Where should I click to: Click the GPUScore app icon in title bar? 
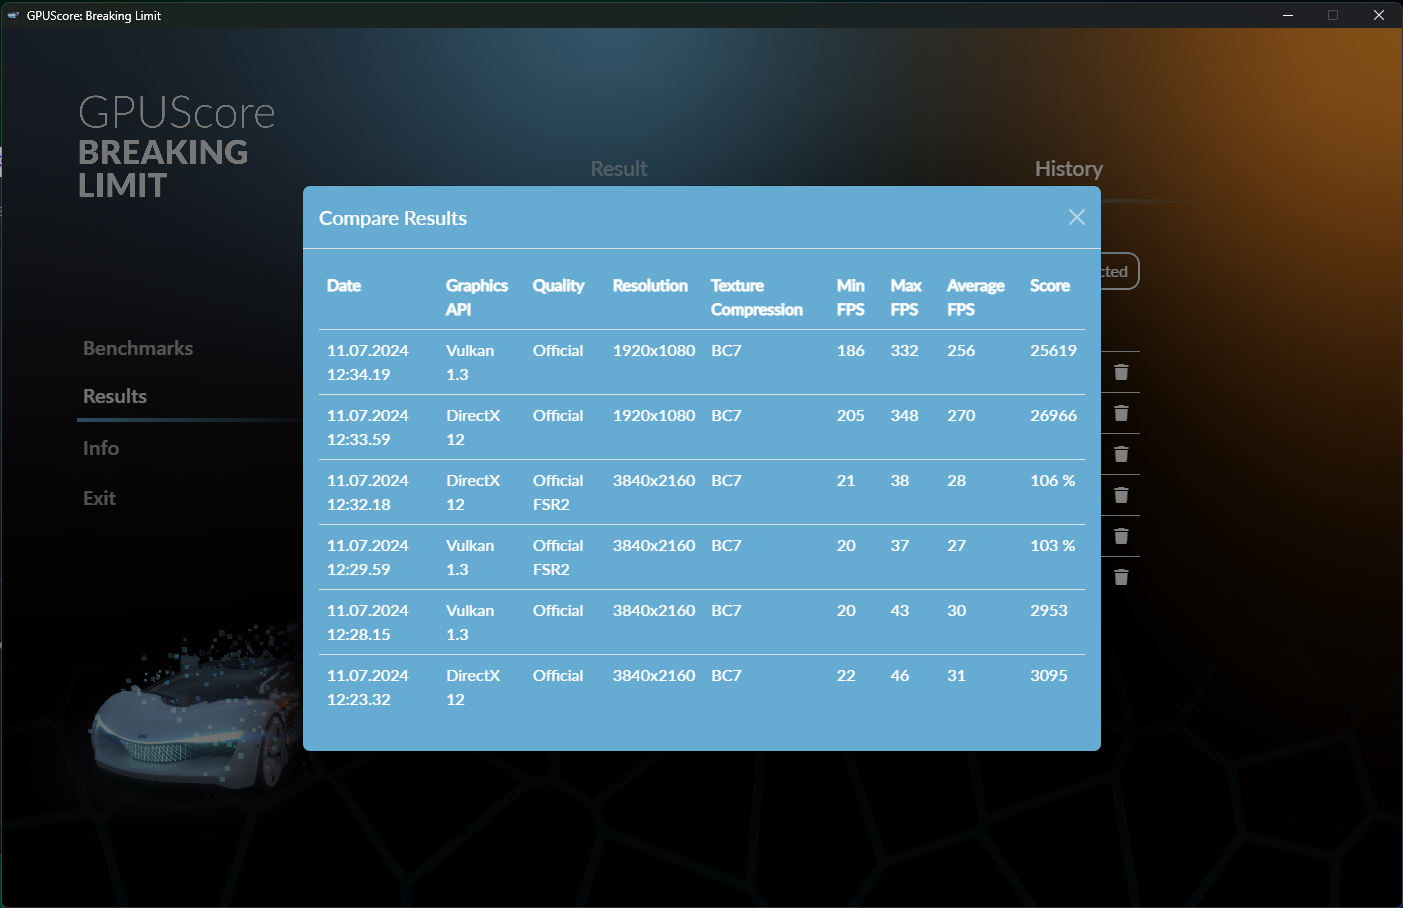13,15
